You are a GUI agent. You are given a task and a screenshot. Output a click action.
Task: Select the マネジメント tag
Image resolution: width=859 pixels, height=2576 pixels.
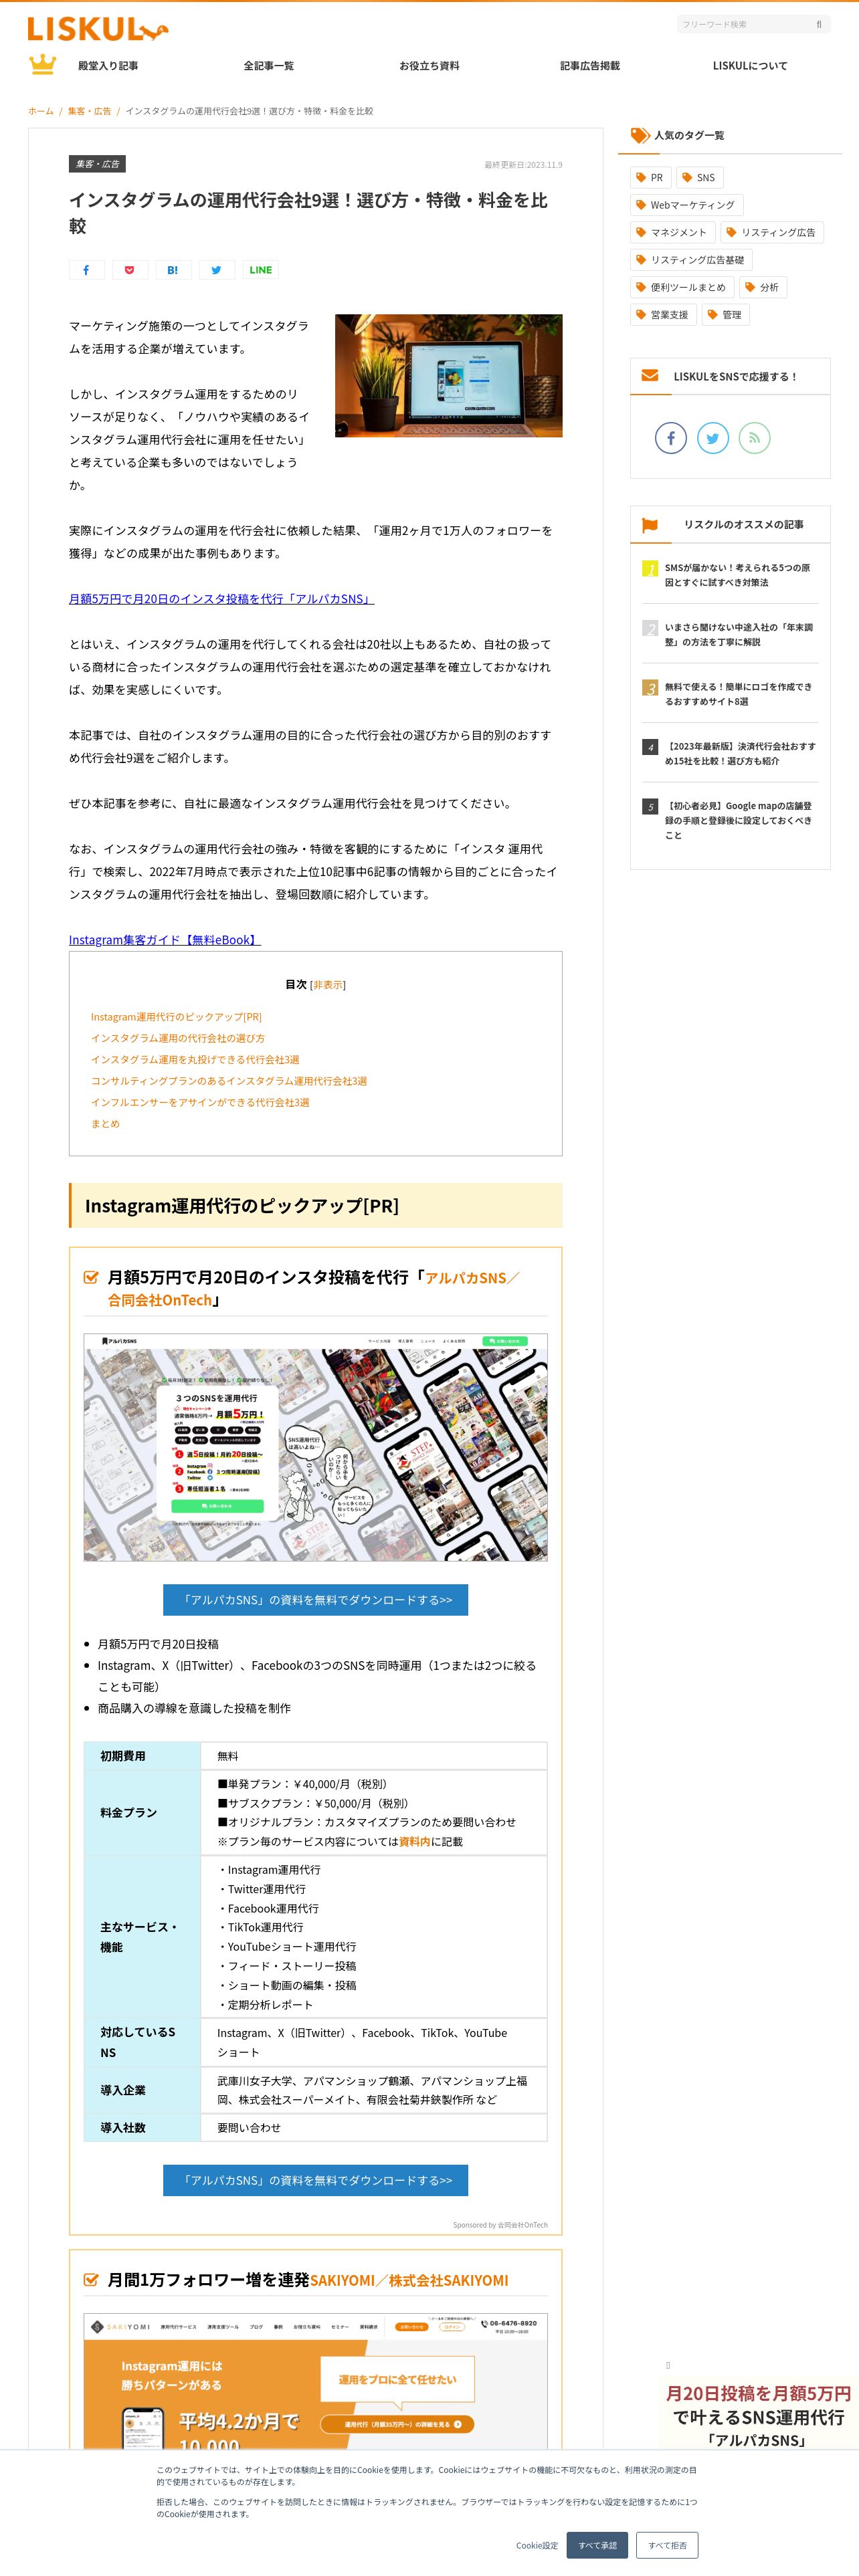[x=672, y=233]
